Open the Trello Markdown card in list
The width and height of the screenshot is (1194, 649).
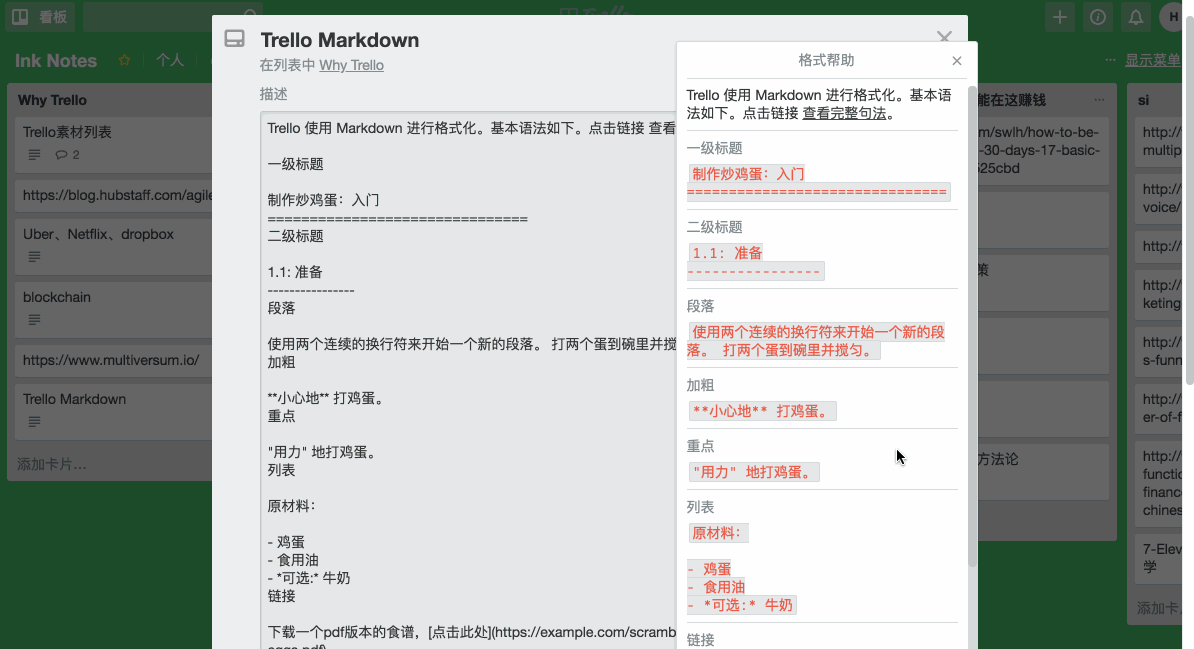point(114,411)
